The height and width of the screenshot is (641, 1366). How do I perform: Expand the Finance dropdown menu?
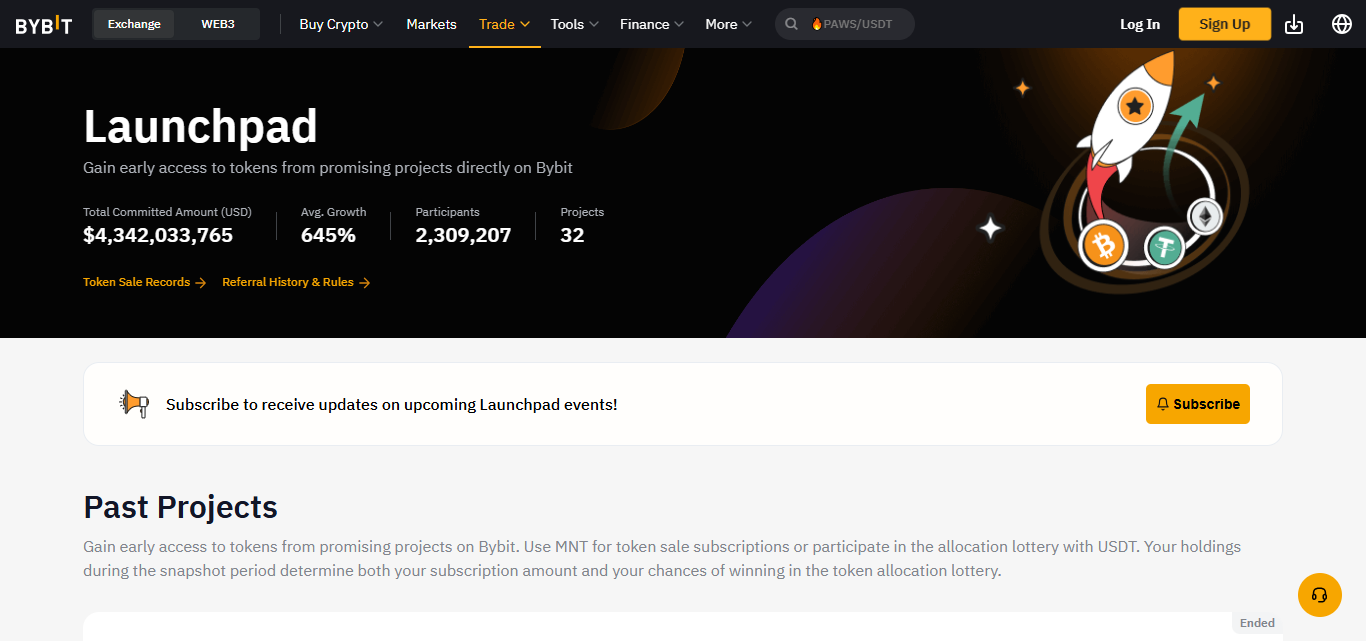coord(652,24)
